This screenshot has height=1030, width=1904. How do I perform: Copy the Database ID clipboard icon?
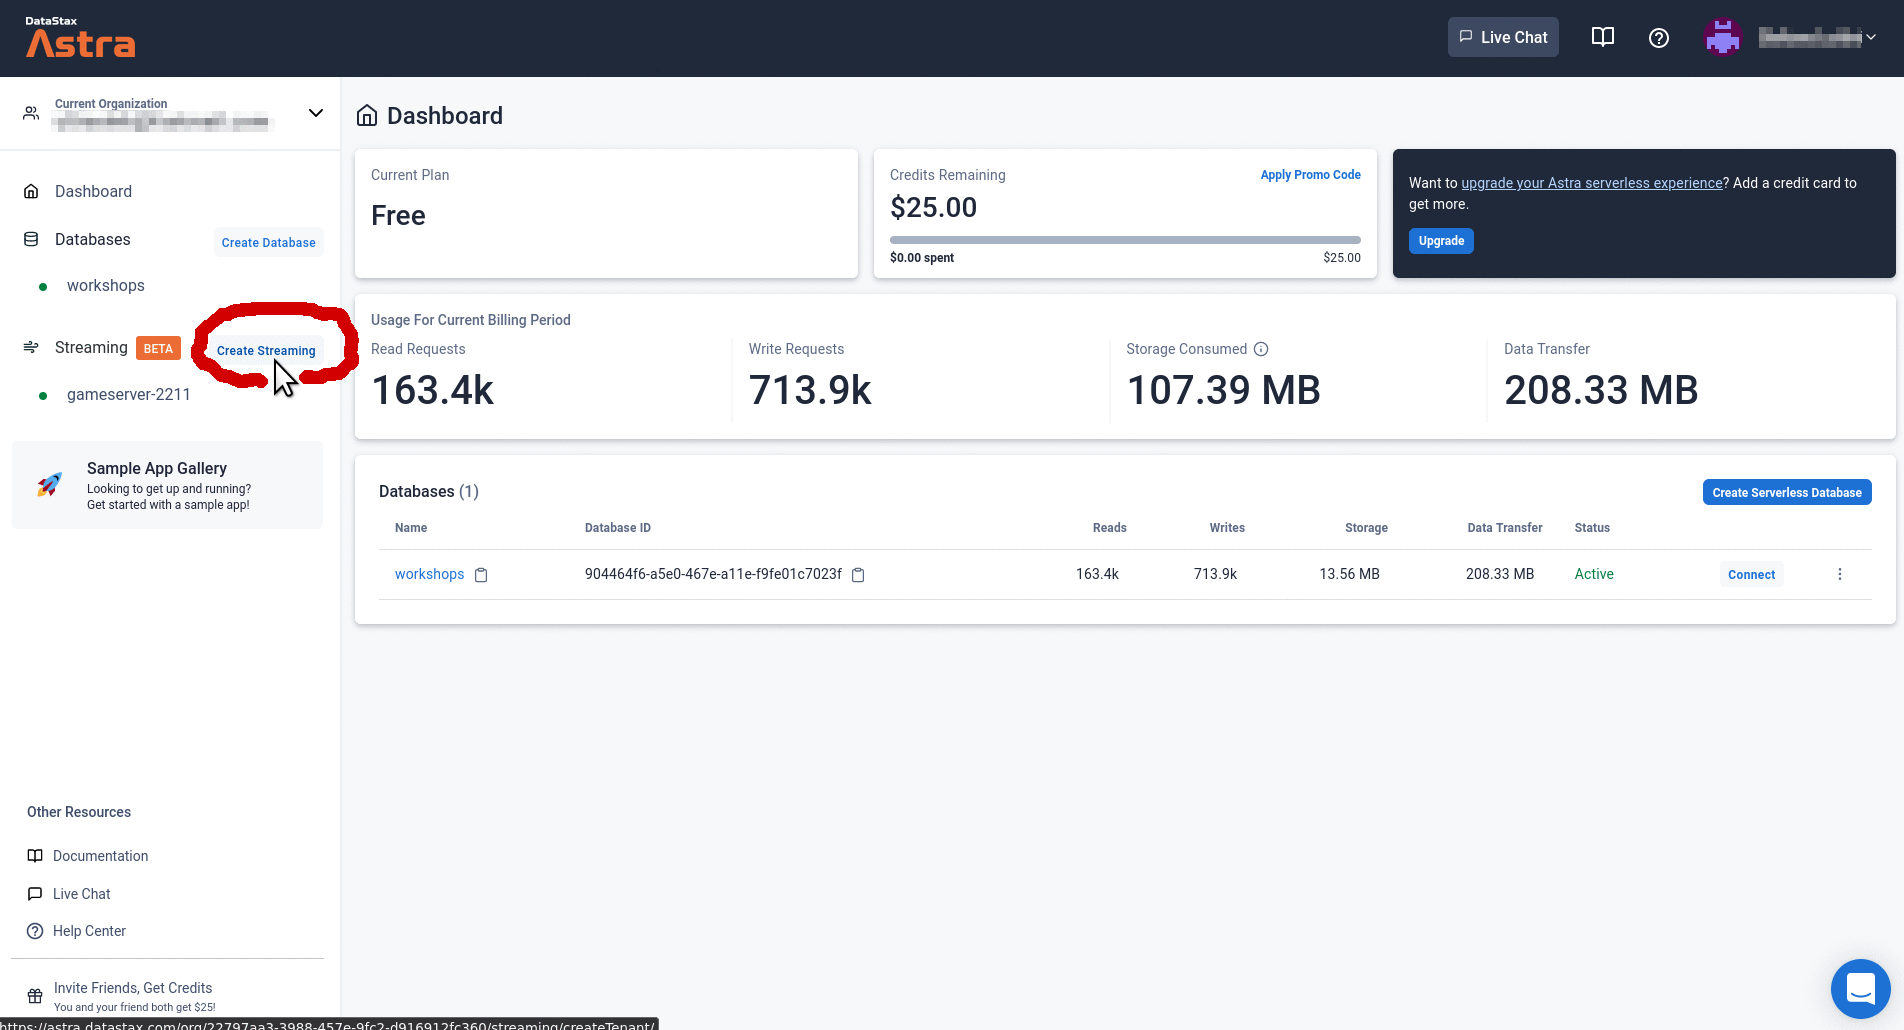tap(858, 575)
